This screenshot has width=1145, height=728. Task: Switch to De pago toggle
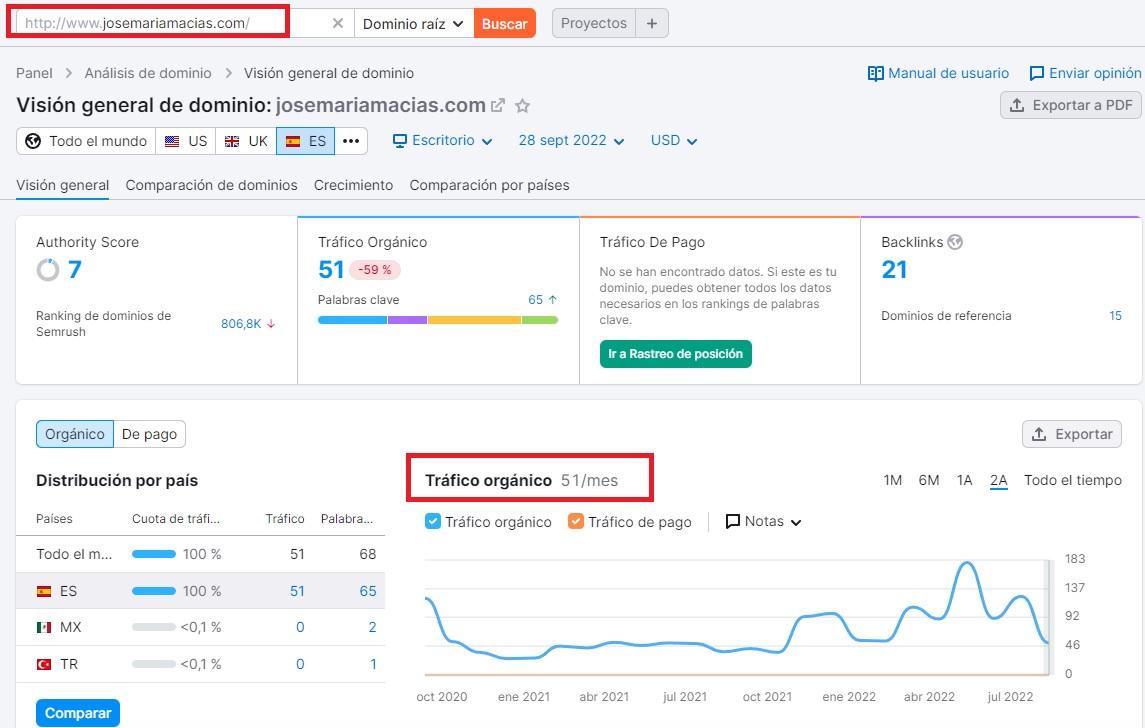point(149,434)
